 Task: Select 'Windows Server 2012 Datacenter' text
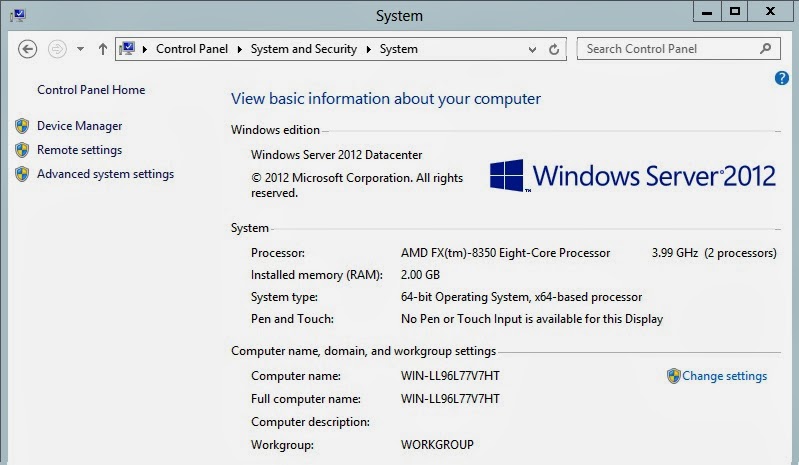pyautogui.click(x=336, y=155)
